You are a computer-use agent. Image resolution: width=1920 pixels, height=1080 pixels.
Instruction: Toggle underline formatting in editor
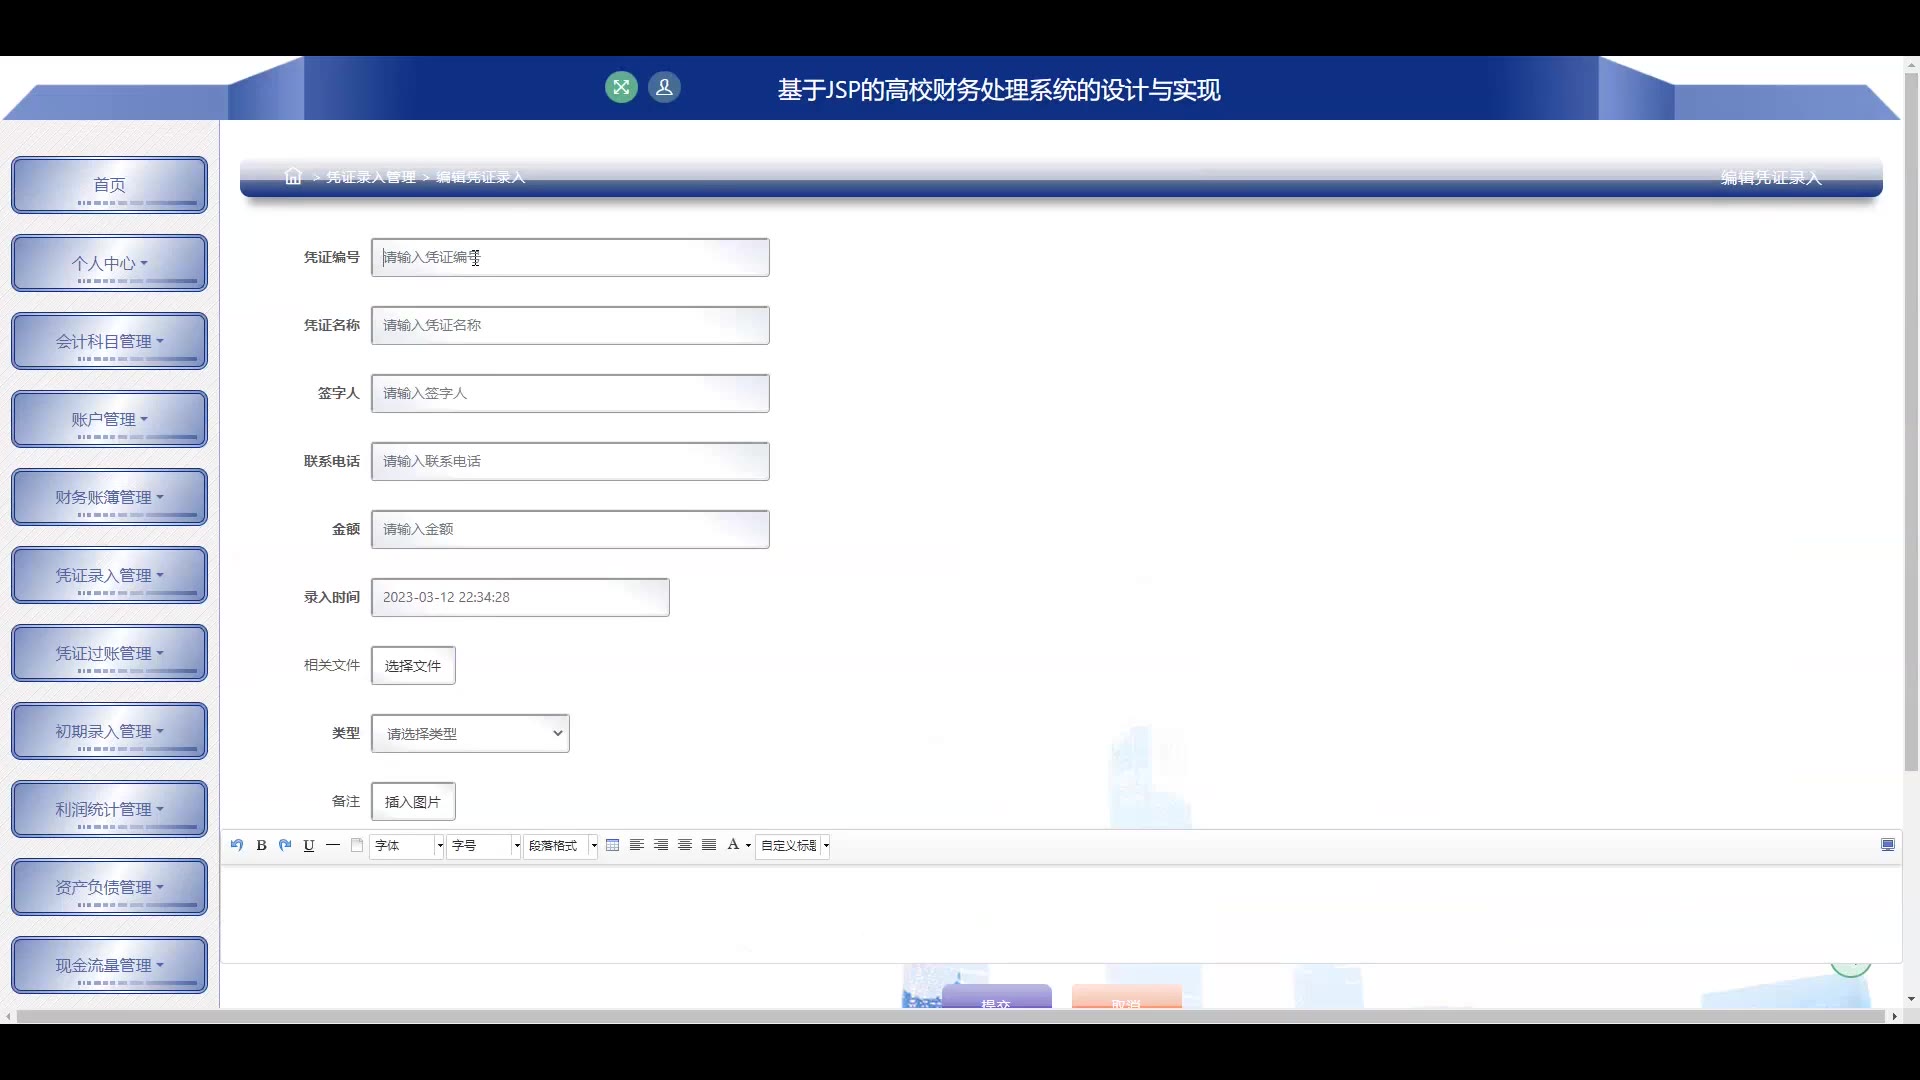click(x=309, y=845)
